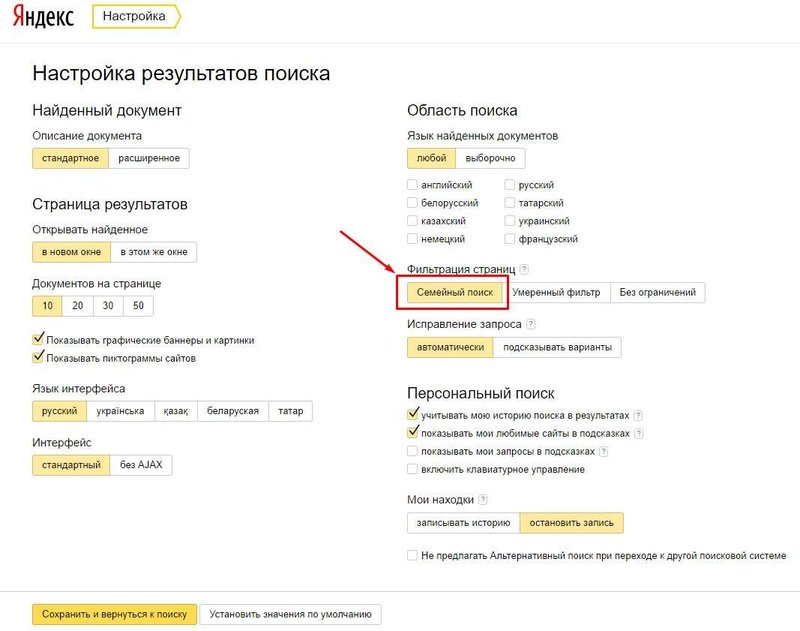Open help for favorite sites option

coord(638,433)
